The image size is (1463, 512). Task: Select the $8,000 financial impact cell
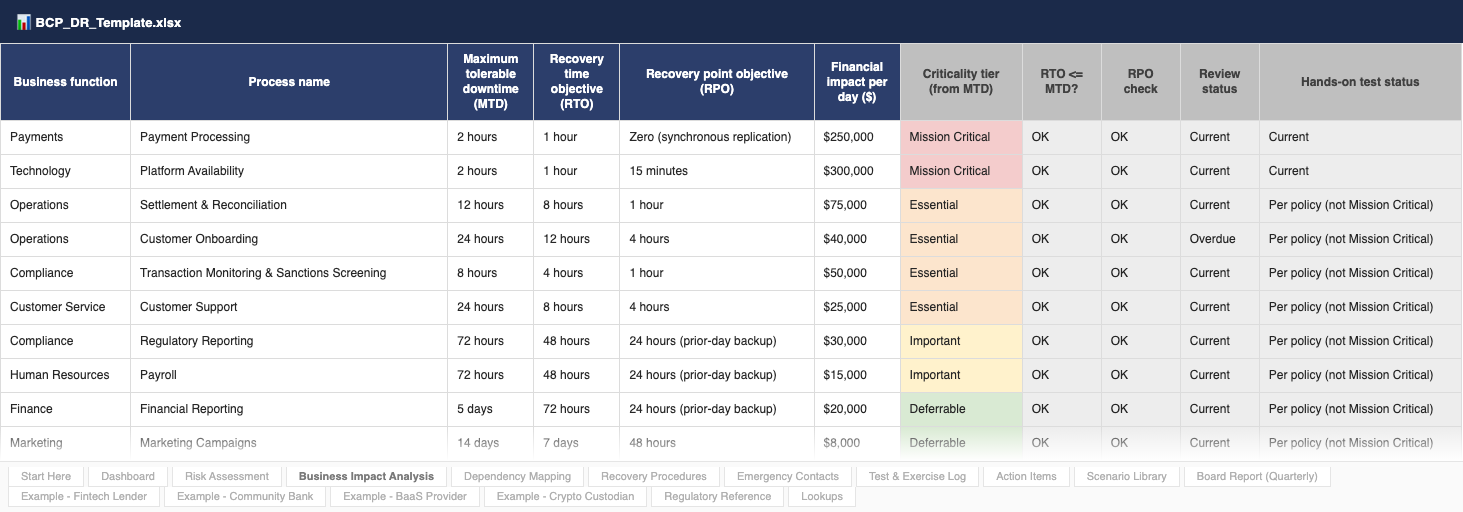(x=857, y=443)
